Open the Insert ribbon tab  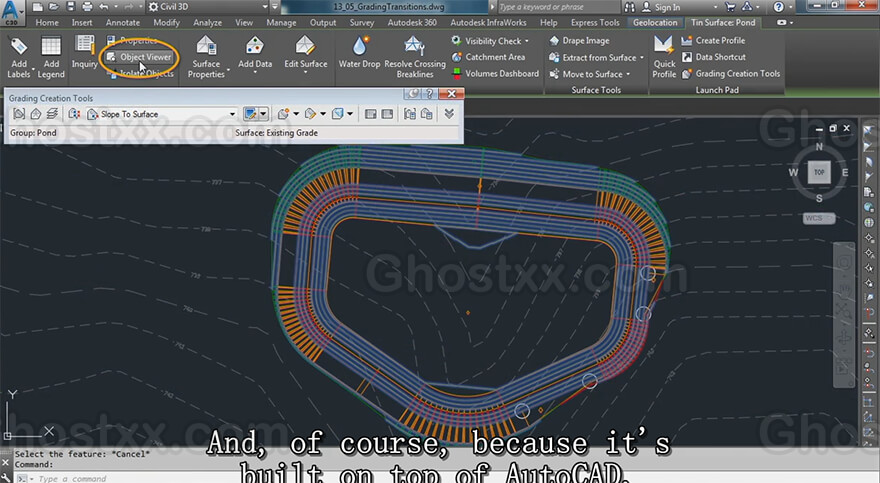(x=82, y=22)
